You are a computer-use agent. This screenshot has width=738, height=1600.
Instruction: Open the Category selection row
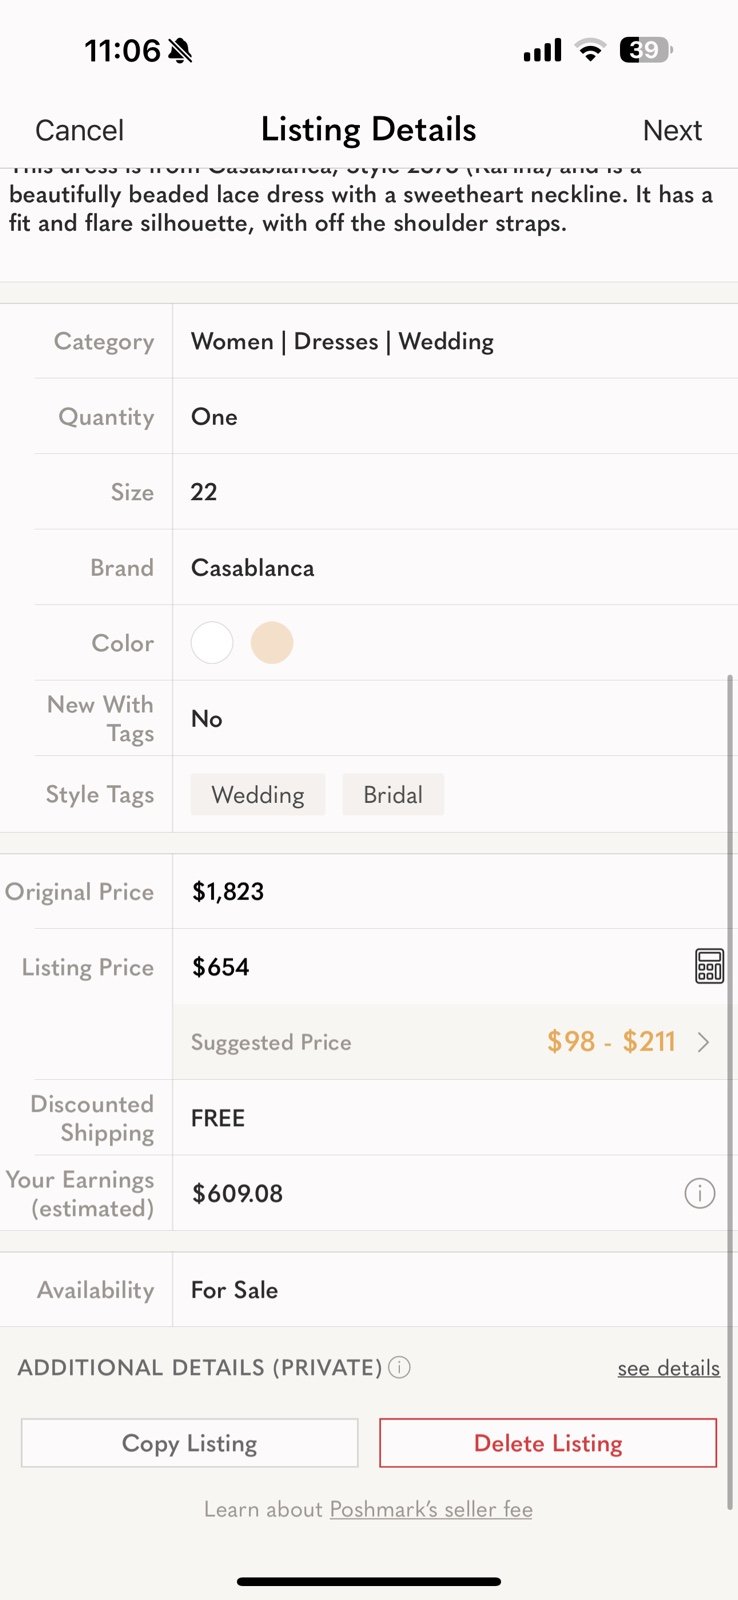click(x=369, y=341)
